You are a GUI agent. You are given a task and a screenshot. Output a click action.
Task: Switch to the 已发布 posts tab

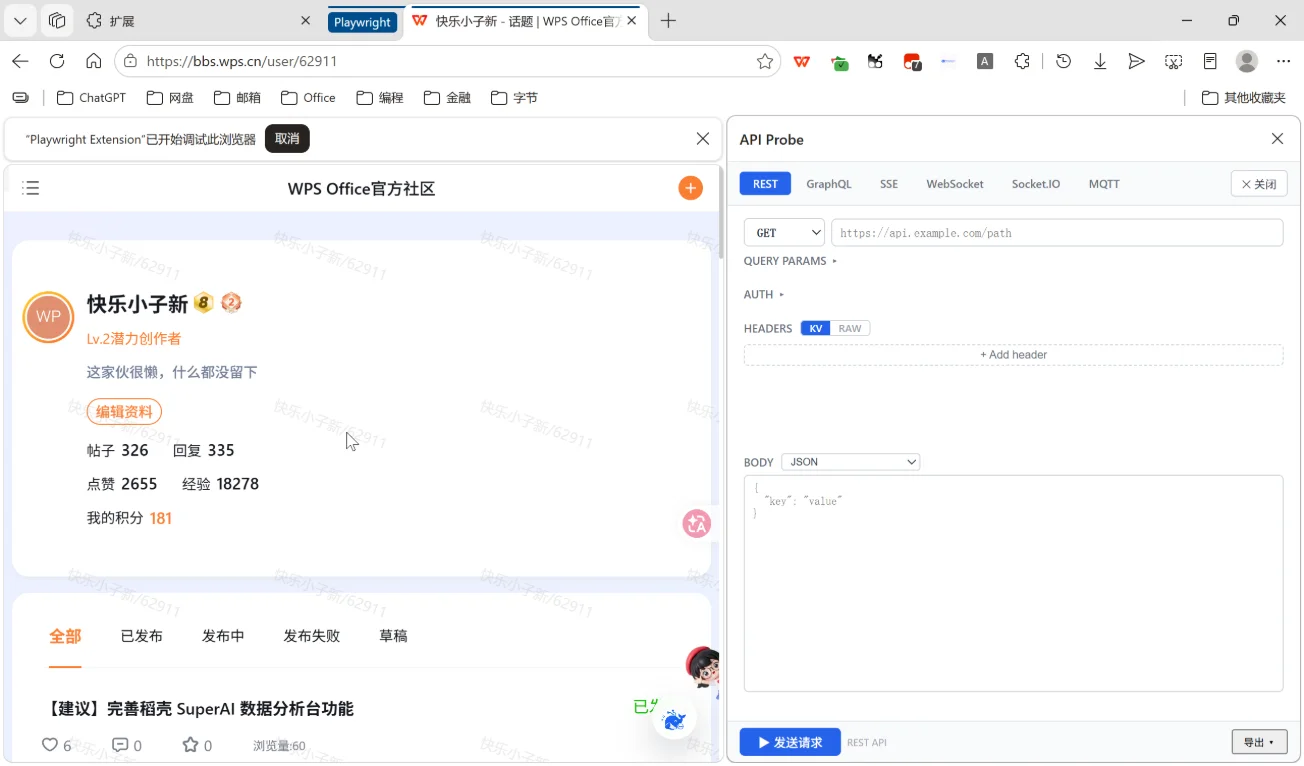tap(142, 636)
